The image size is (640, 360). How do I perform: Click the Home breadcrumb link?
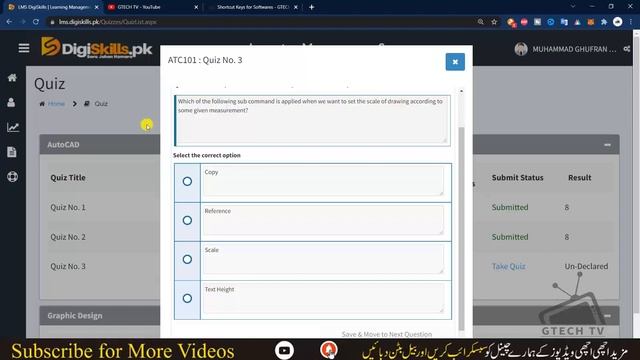click(x=56, y=104)
